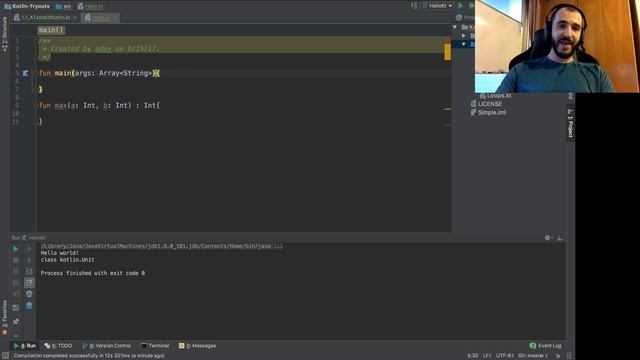Viewport: 640px width, 360px height.
Task: Click the print icon in Run console
Action: (29, 294)
